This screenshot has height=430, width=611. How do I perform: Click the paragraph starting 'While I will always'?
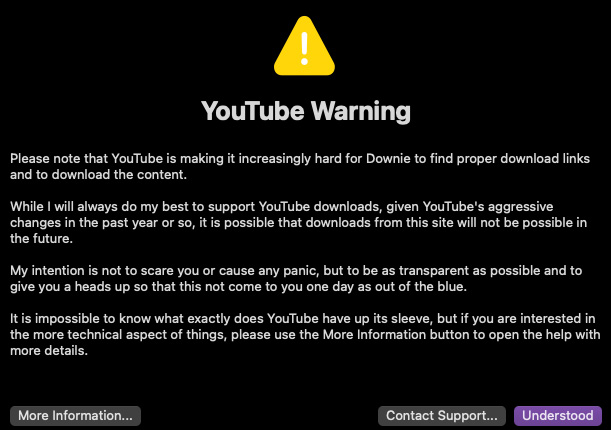[298, 222]
